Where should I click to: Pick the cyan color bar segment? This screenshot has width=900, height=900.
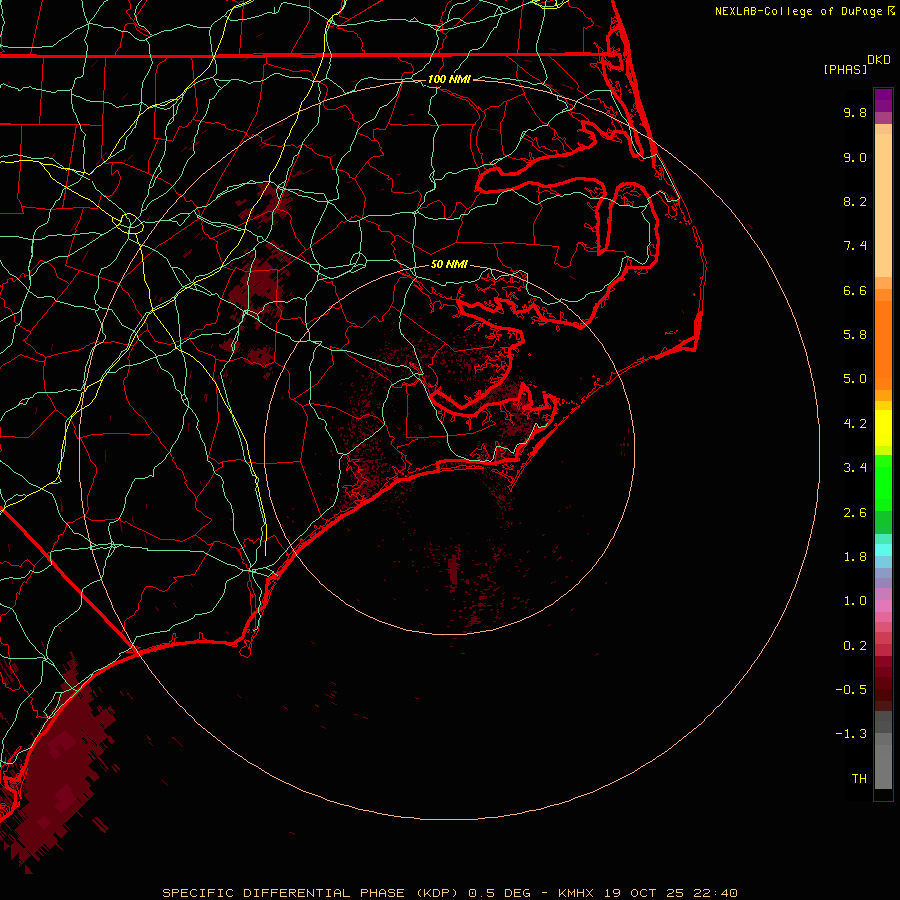coord(883,550)
